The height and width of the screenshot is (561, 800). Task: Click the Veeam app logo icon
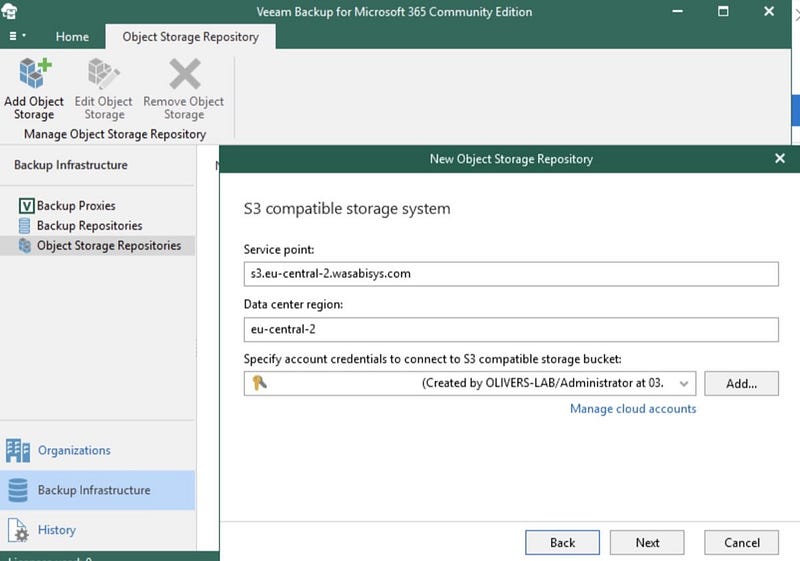9,11
